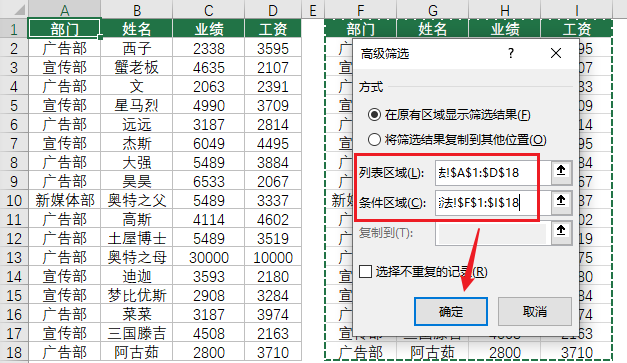Click the 复制到 range selector arrow icon
Screen dimensions: 627x363
click(x=561, y=232)
